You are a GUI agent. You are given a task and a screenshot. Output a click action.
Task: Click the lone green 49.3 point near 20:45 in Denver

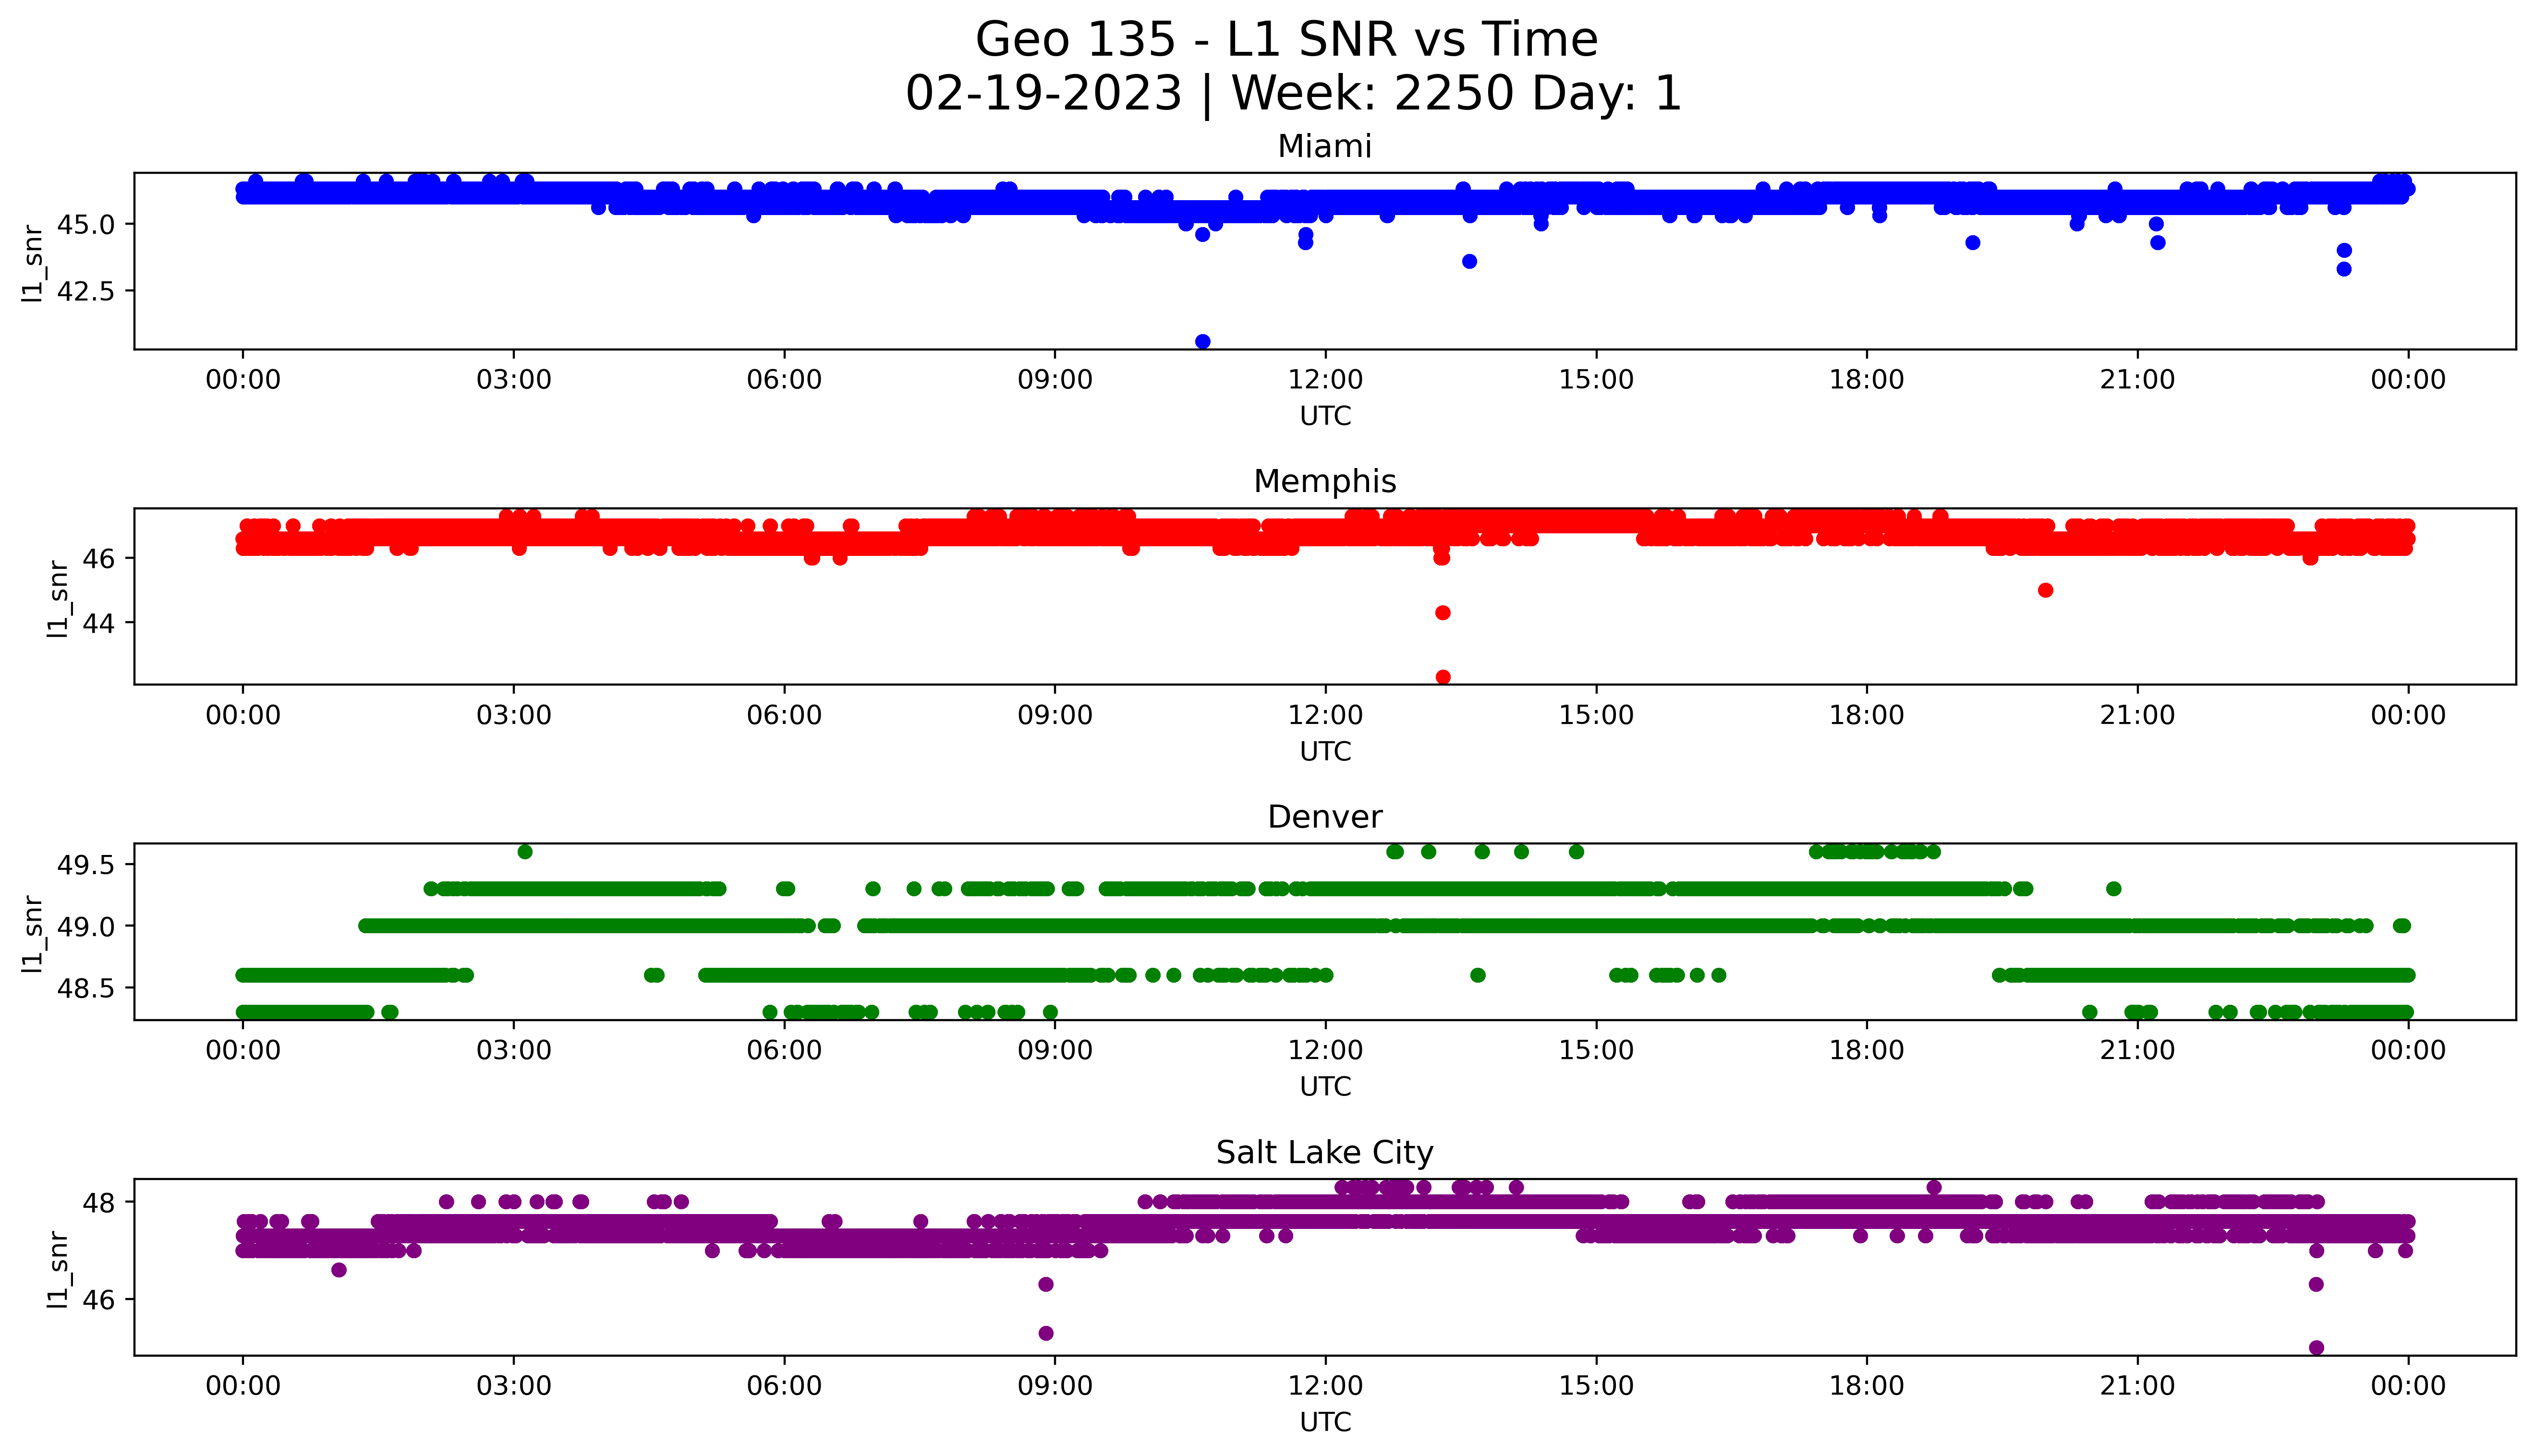(2114, 889)
